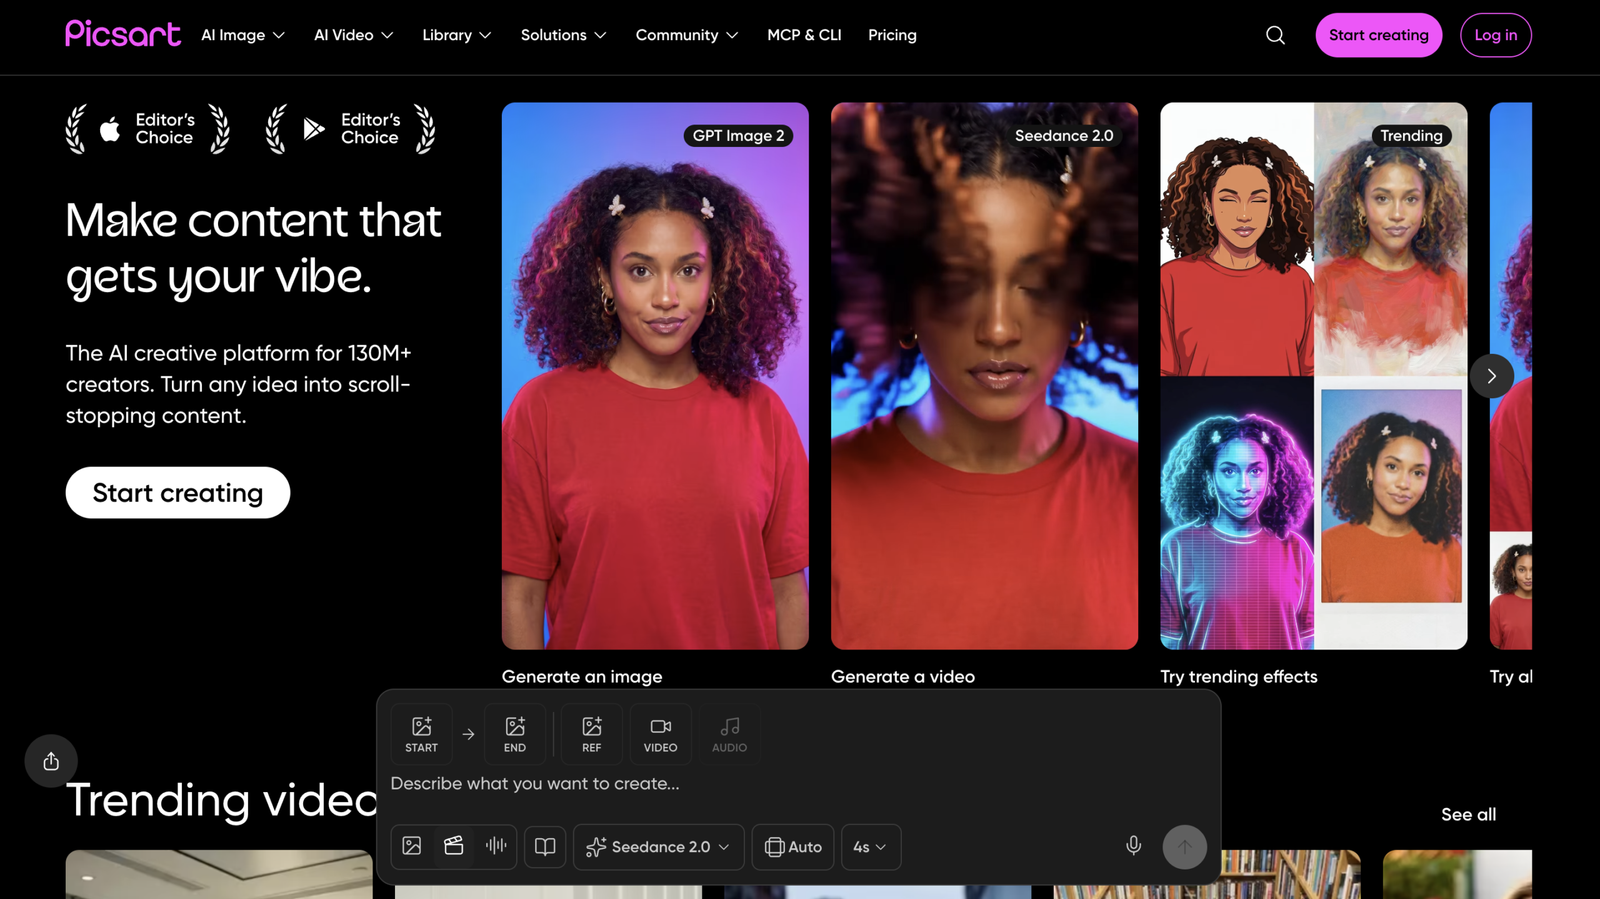Go to the Pricing page

pos(892,35)
